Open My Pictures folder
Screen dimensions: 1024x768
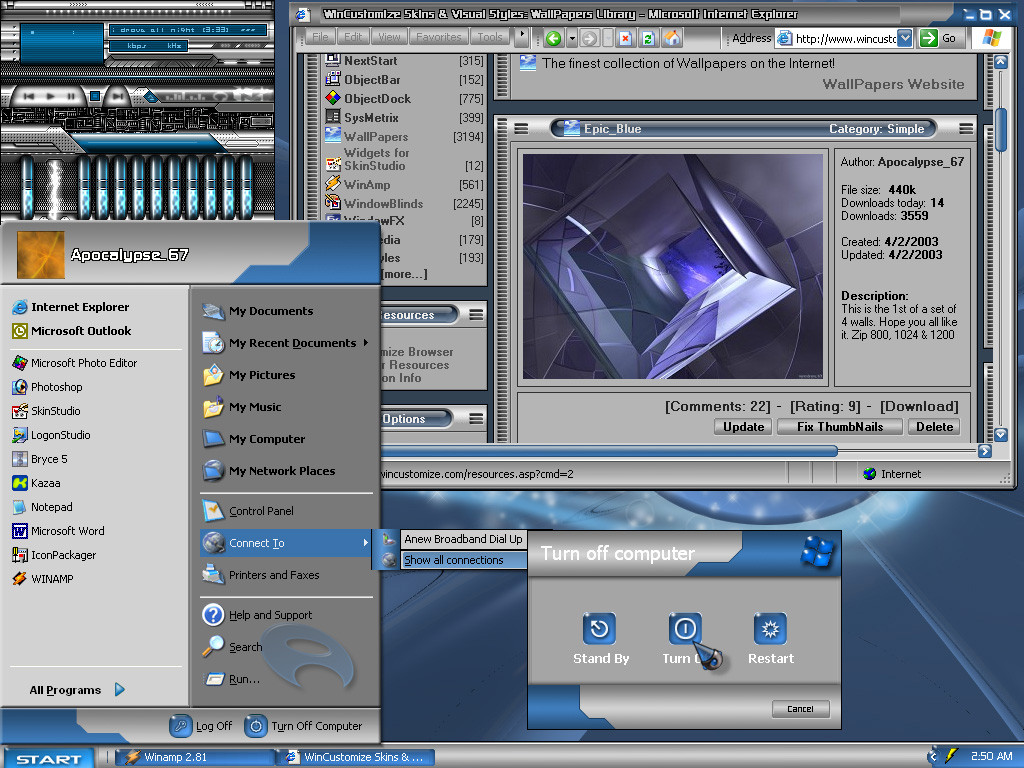coord(249,376)
